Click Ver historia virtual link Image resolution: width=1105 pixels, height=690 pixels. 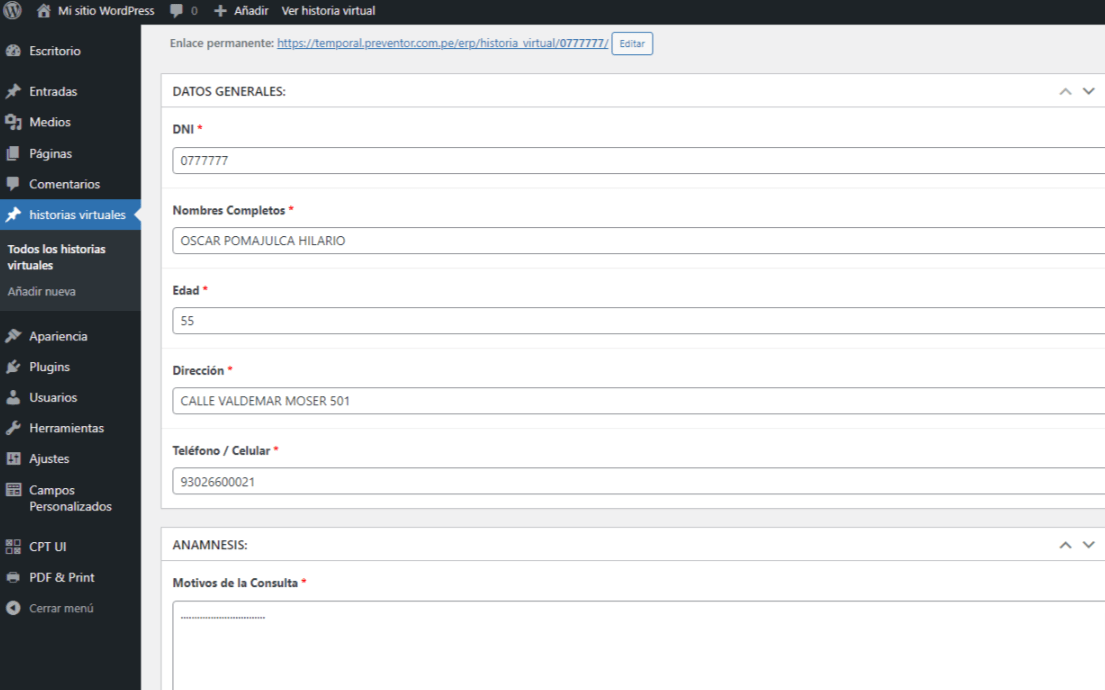coord(328,11)
